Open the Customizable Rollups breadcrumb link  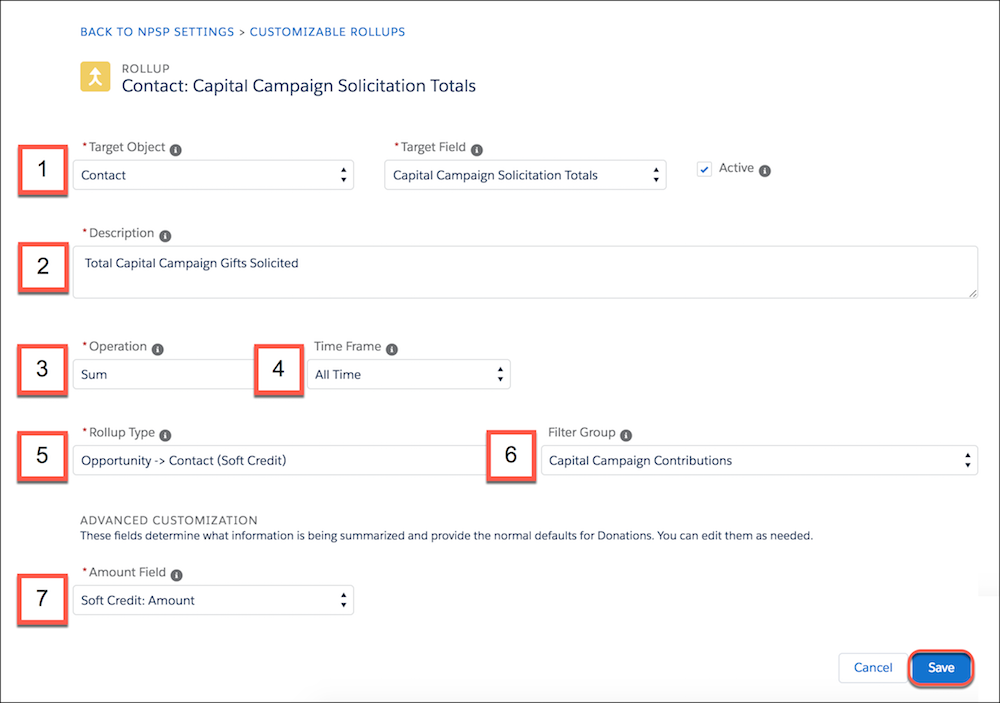pyautogui.click(x=327, y=32)
